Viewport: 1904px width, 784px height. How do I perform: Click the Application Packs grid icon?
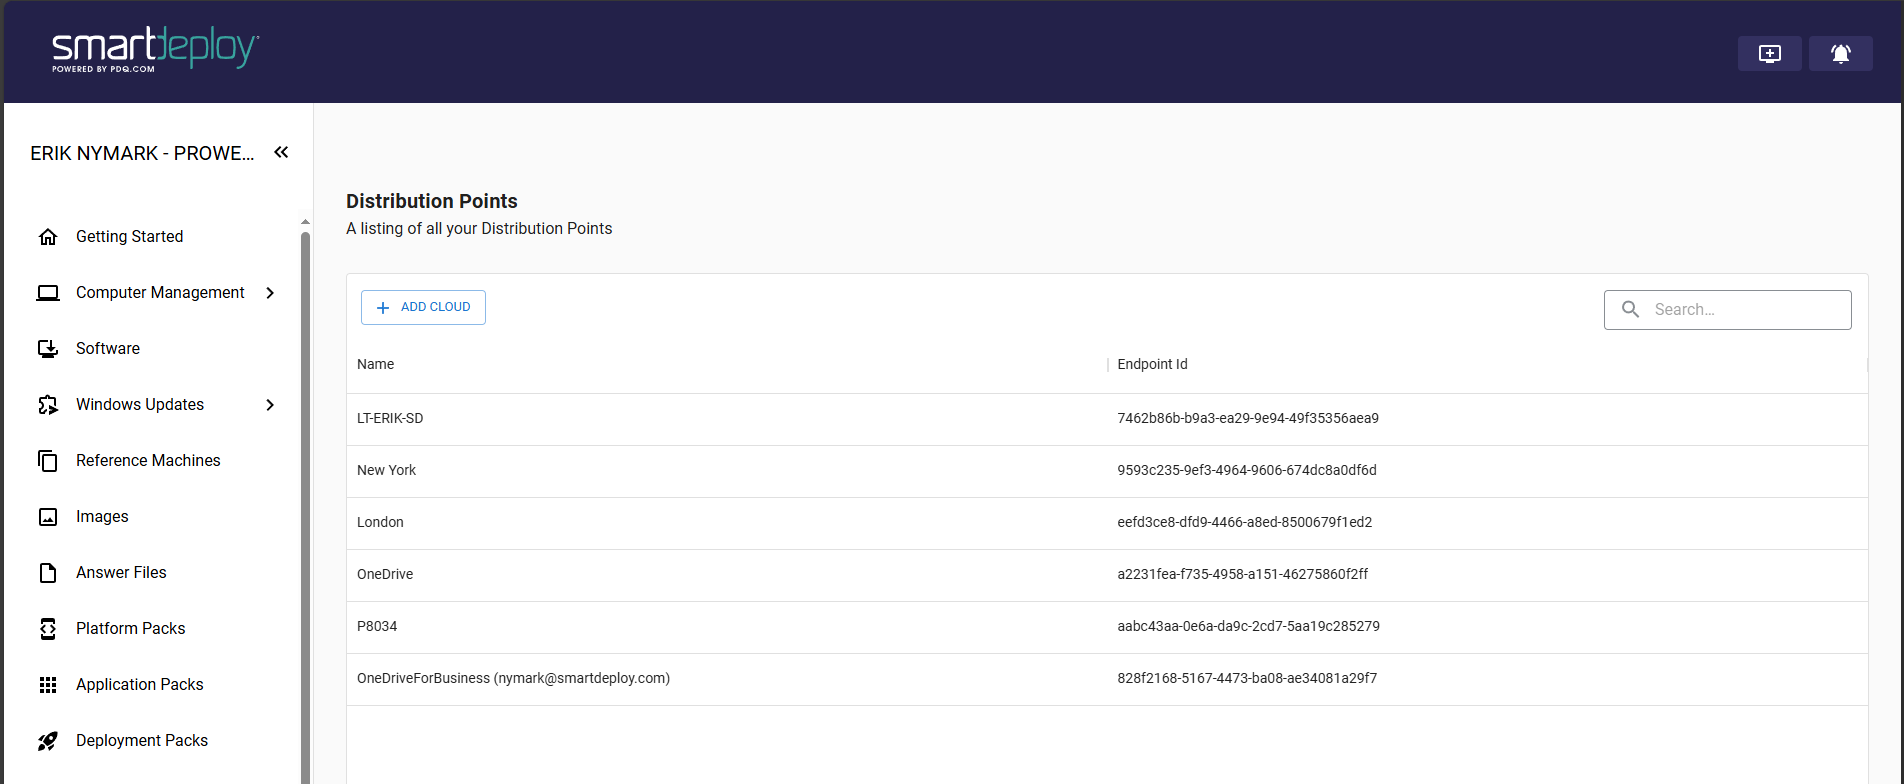pyautogui.click(x=48, y=685)
